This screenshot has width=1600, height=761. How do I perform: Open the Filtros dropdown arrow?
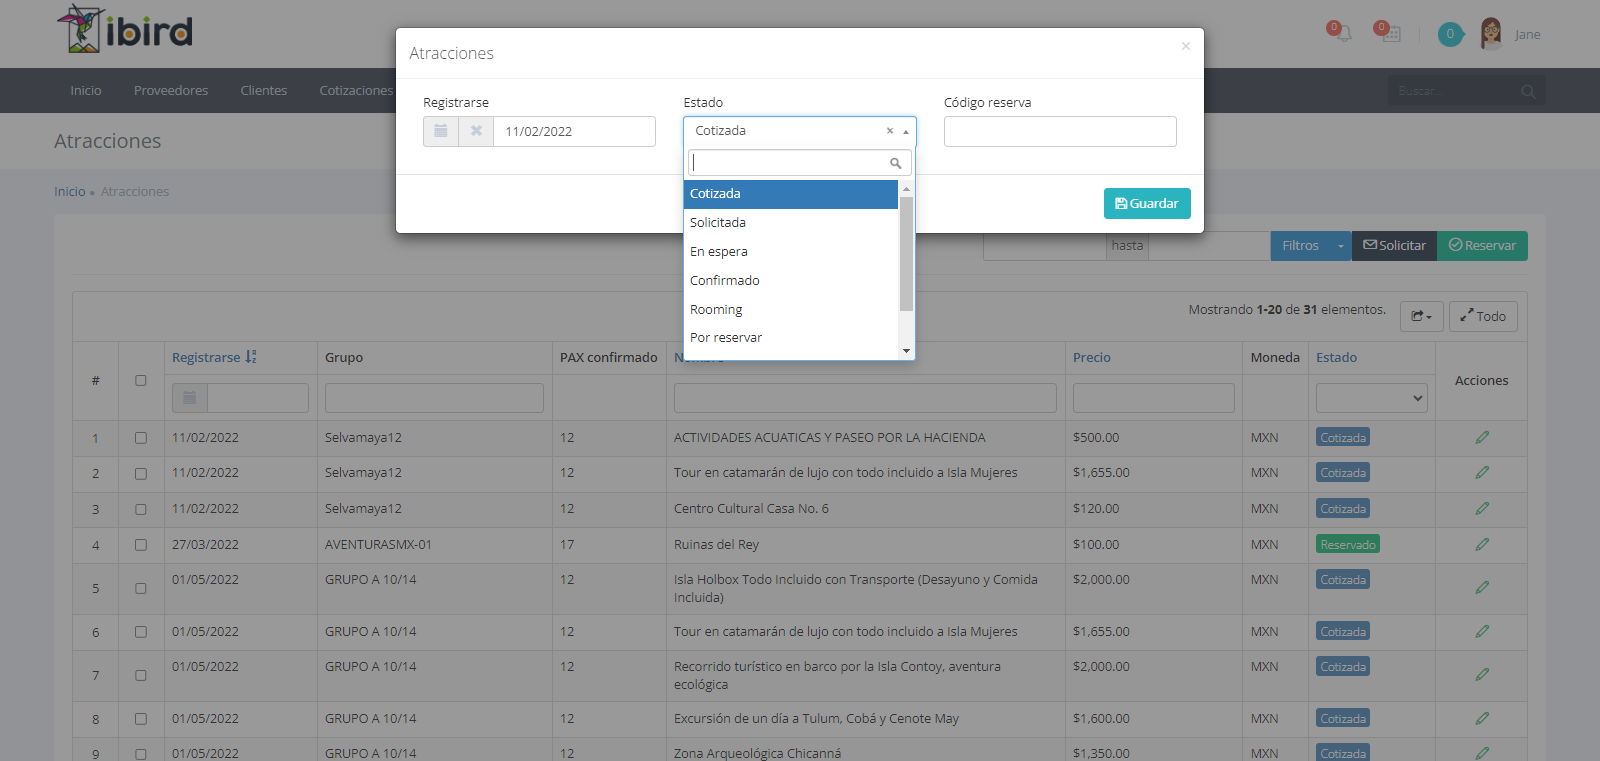pos(1341,246)
